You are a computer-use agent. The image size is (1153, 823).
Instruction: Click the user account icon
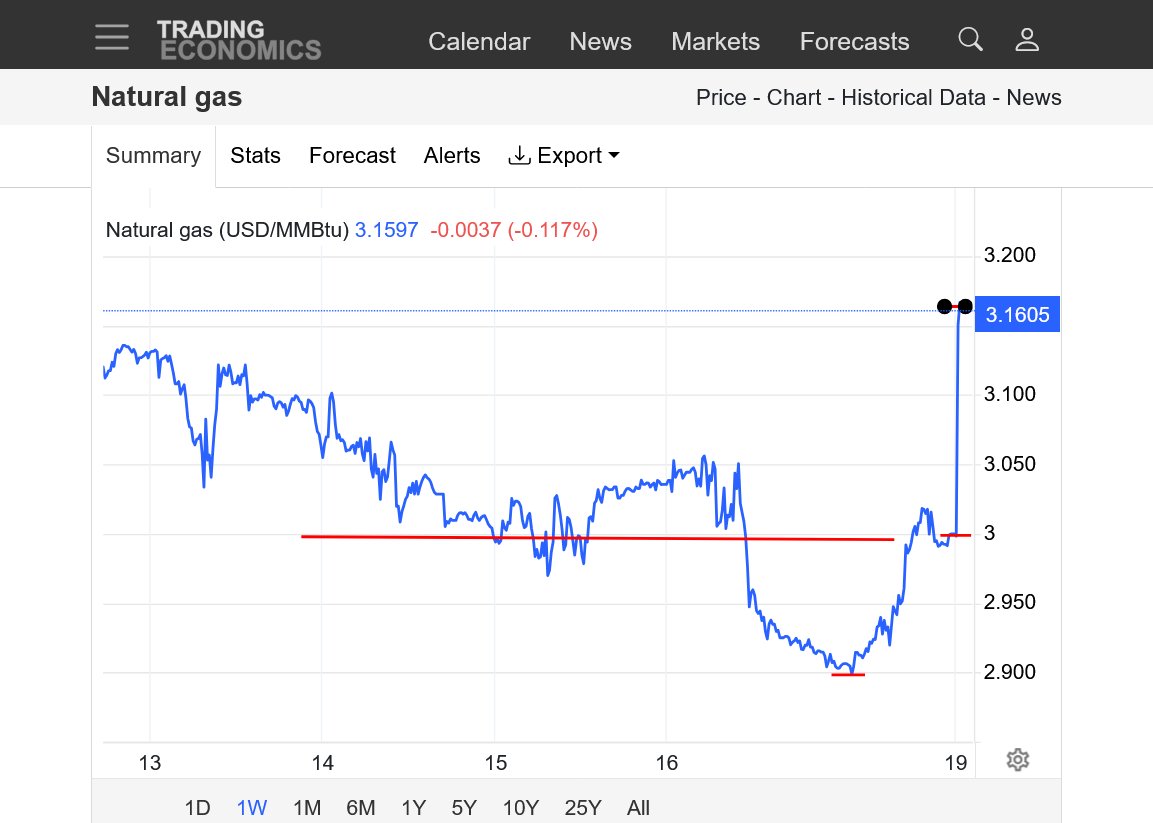pyautogui.click(x=1027, y=40)
